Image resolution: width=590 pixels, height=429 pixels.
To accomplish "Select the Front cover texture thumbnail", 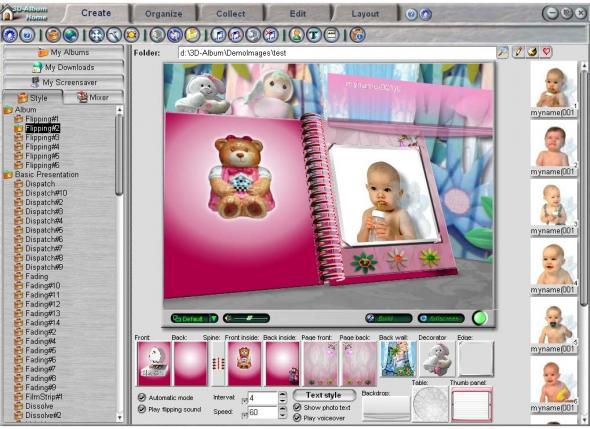I will coord(153,363).
